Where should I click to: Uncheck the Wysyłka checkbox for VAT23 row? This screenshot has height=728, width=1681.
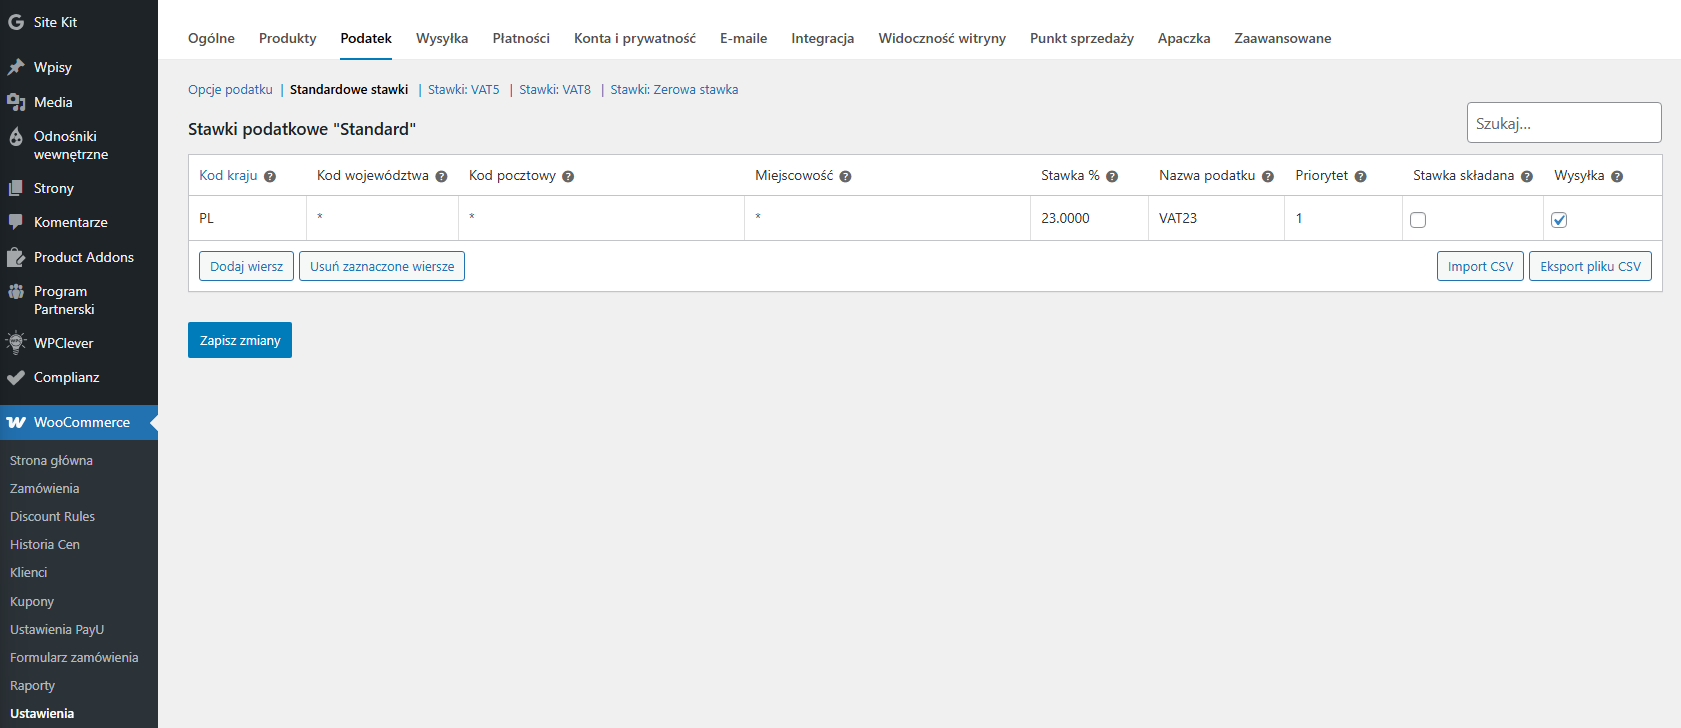click(1559, 220)
